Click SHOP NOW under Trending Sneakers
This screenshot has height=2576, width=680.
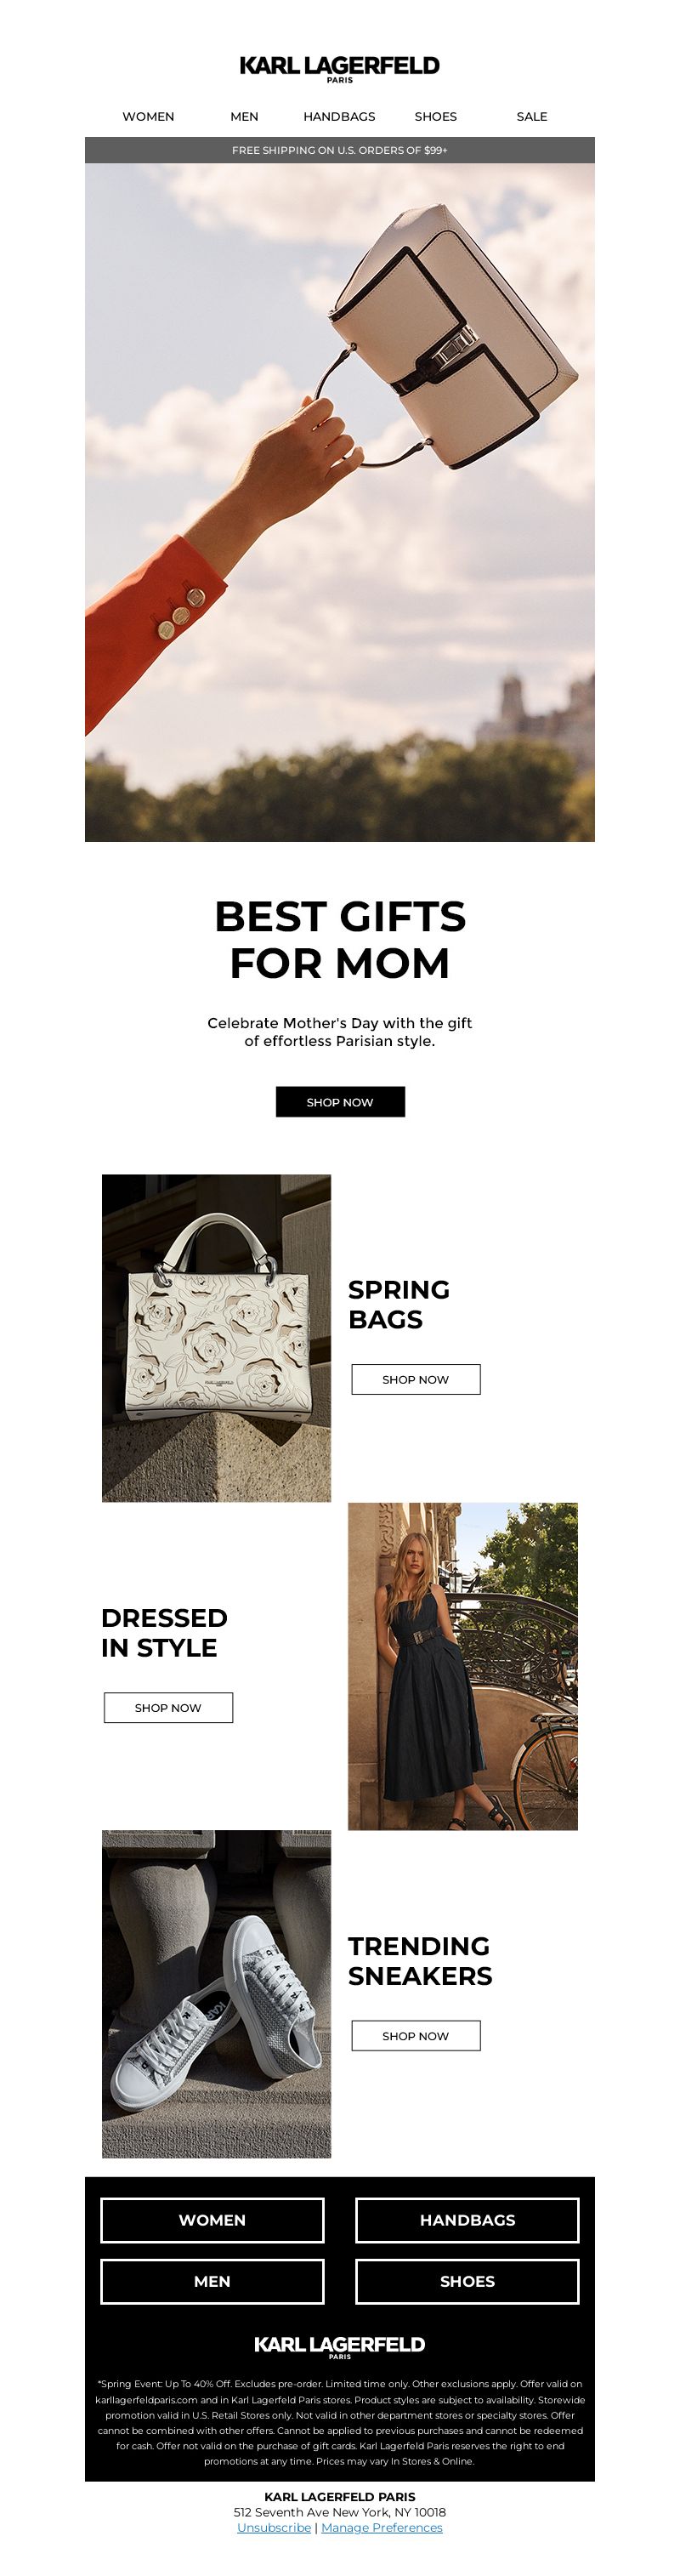416,2035
